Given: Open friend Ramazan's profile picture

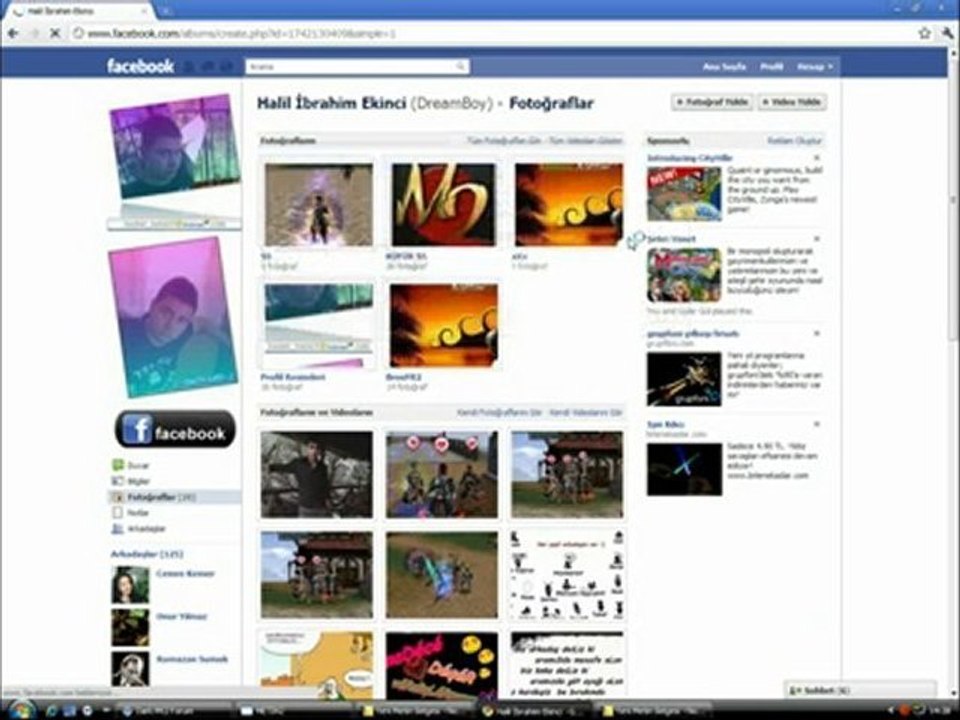Looking at the screenshot, I should pyautogui.click(x=130, y=669).
